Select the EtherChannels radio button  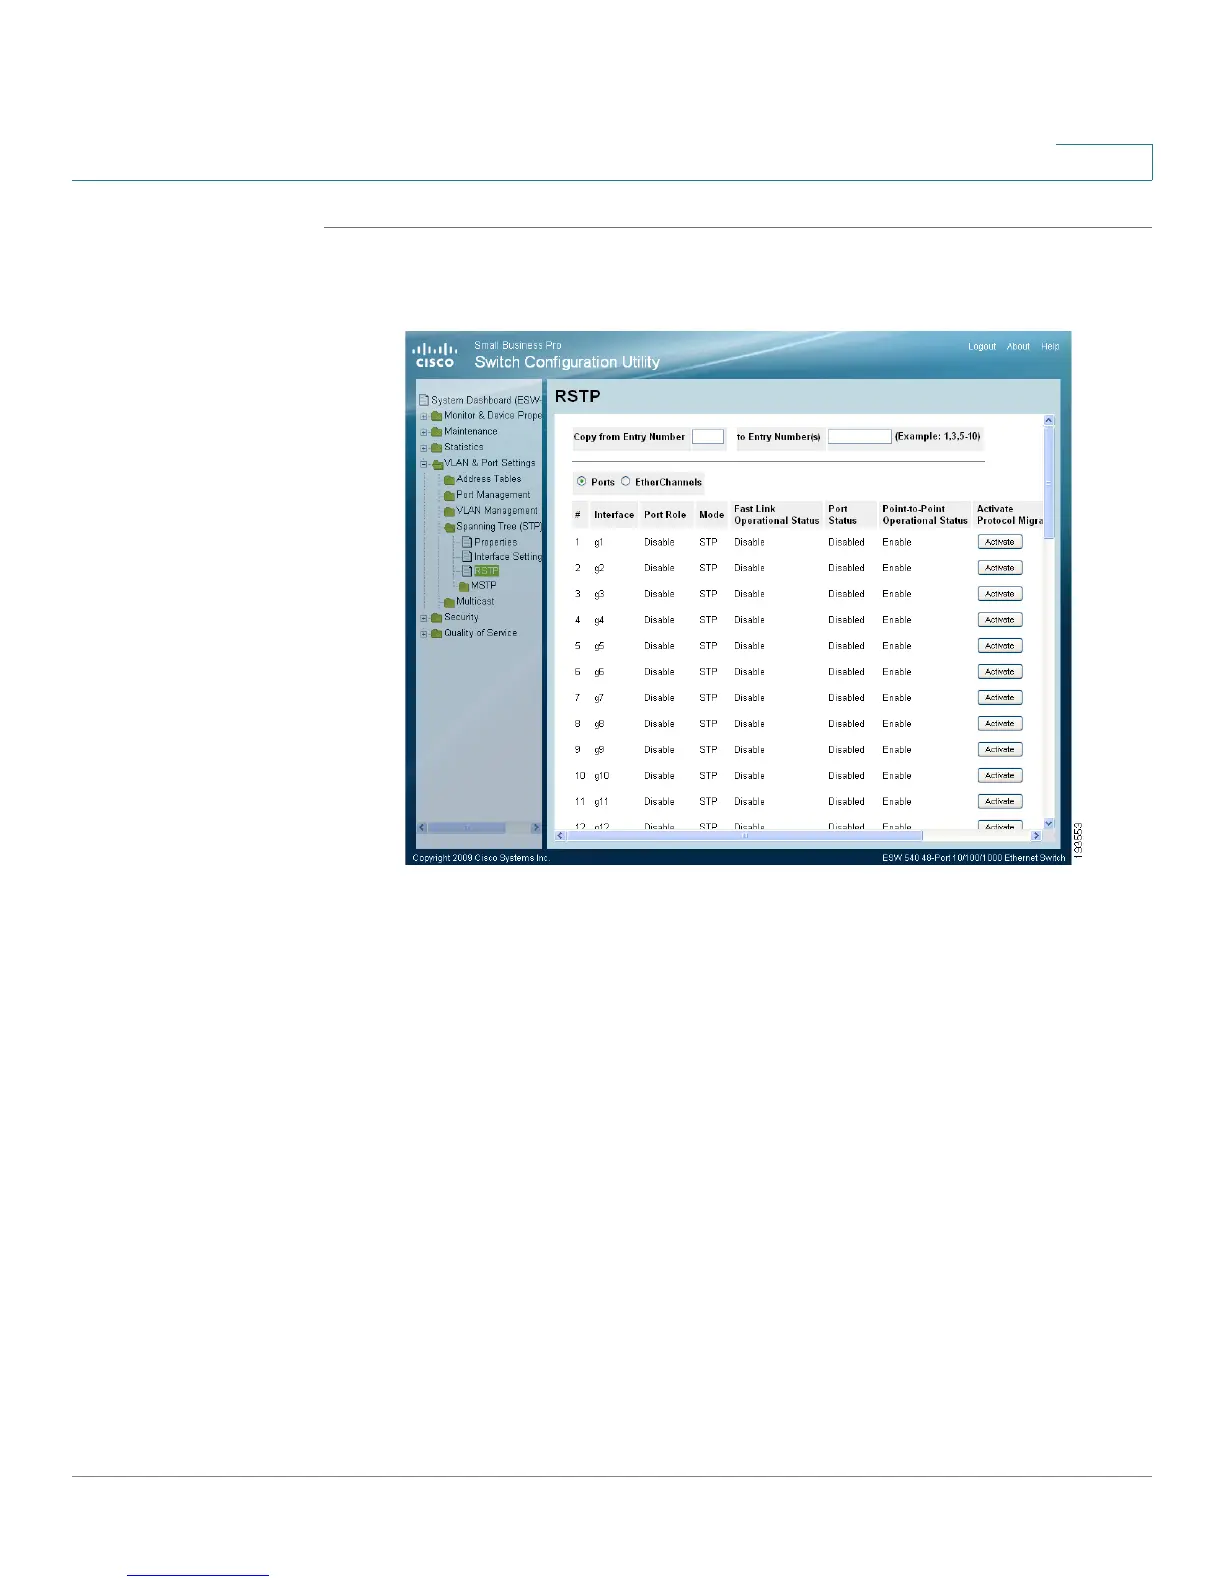(626, 482)
